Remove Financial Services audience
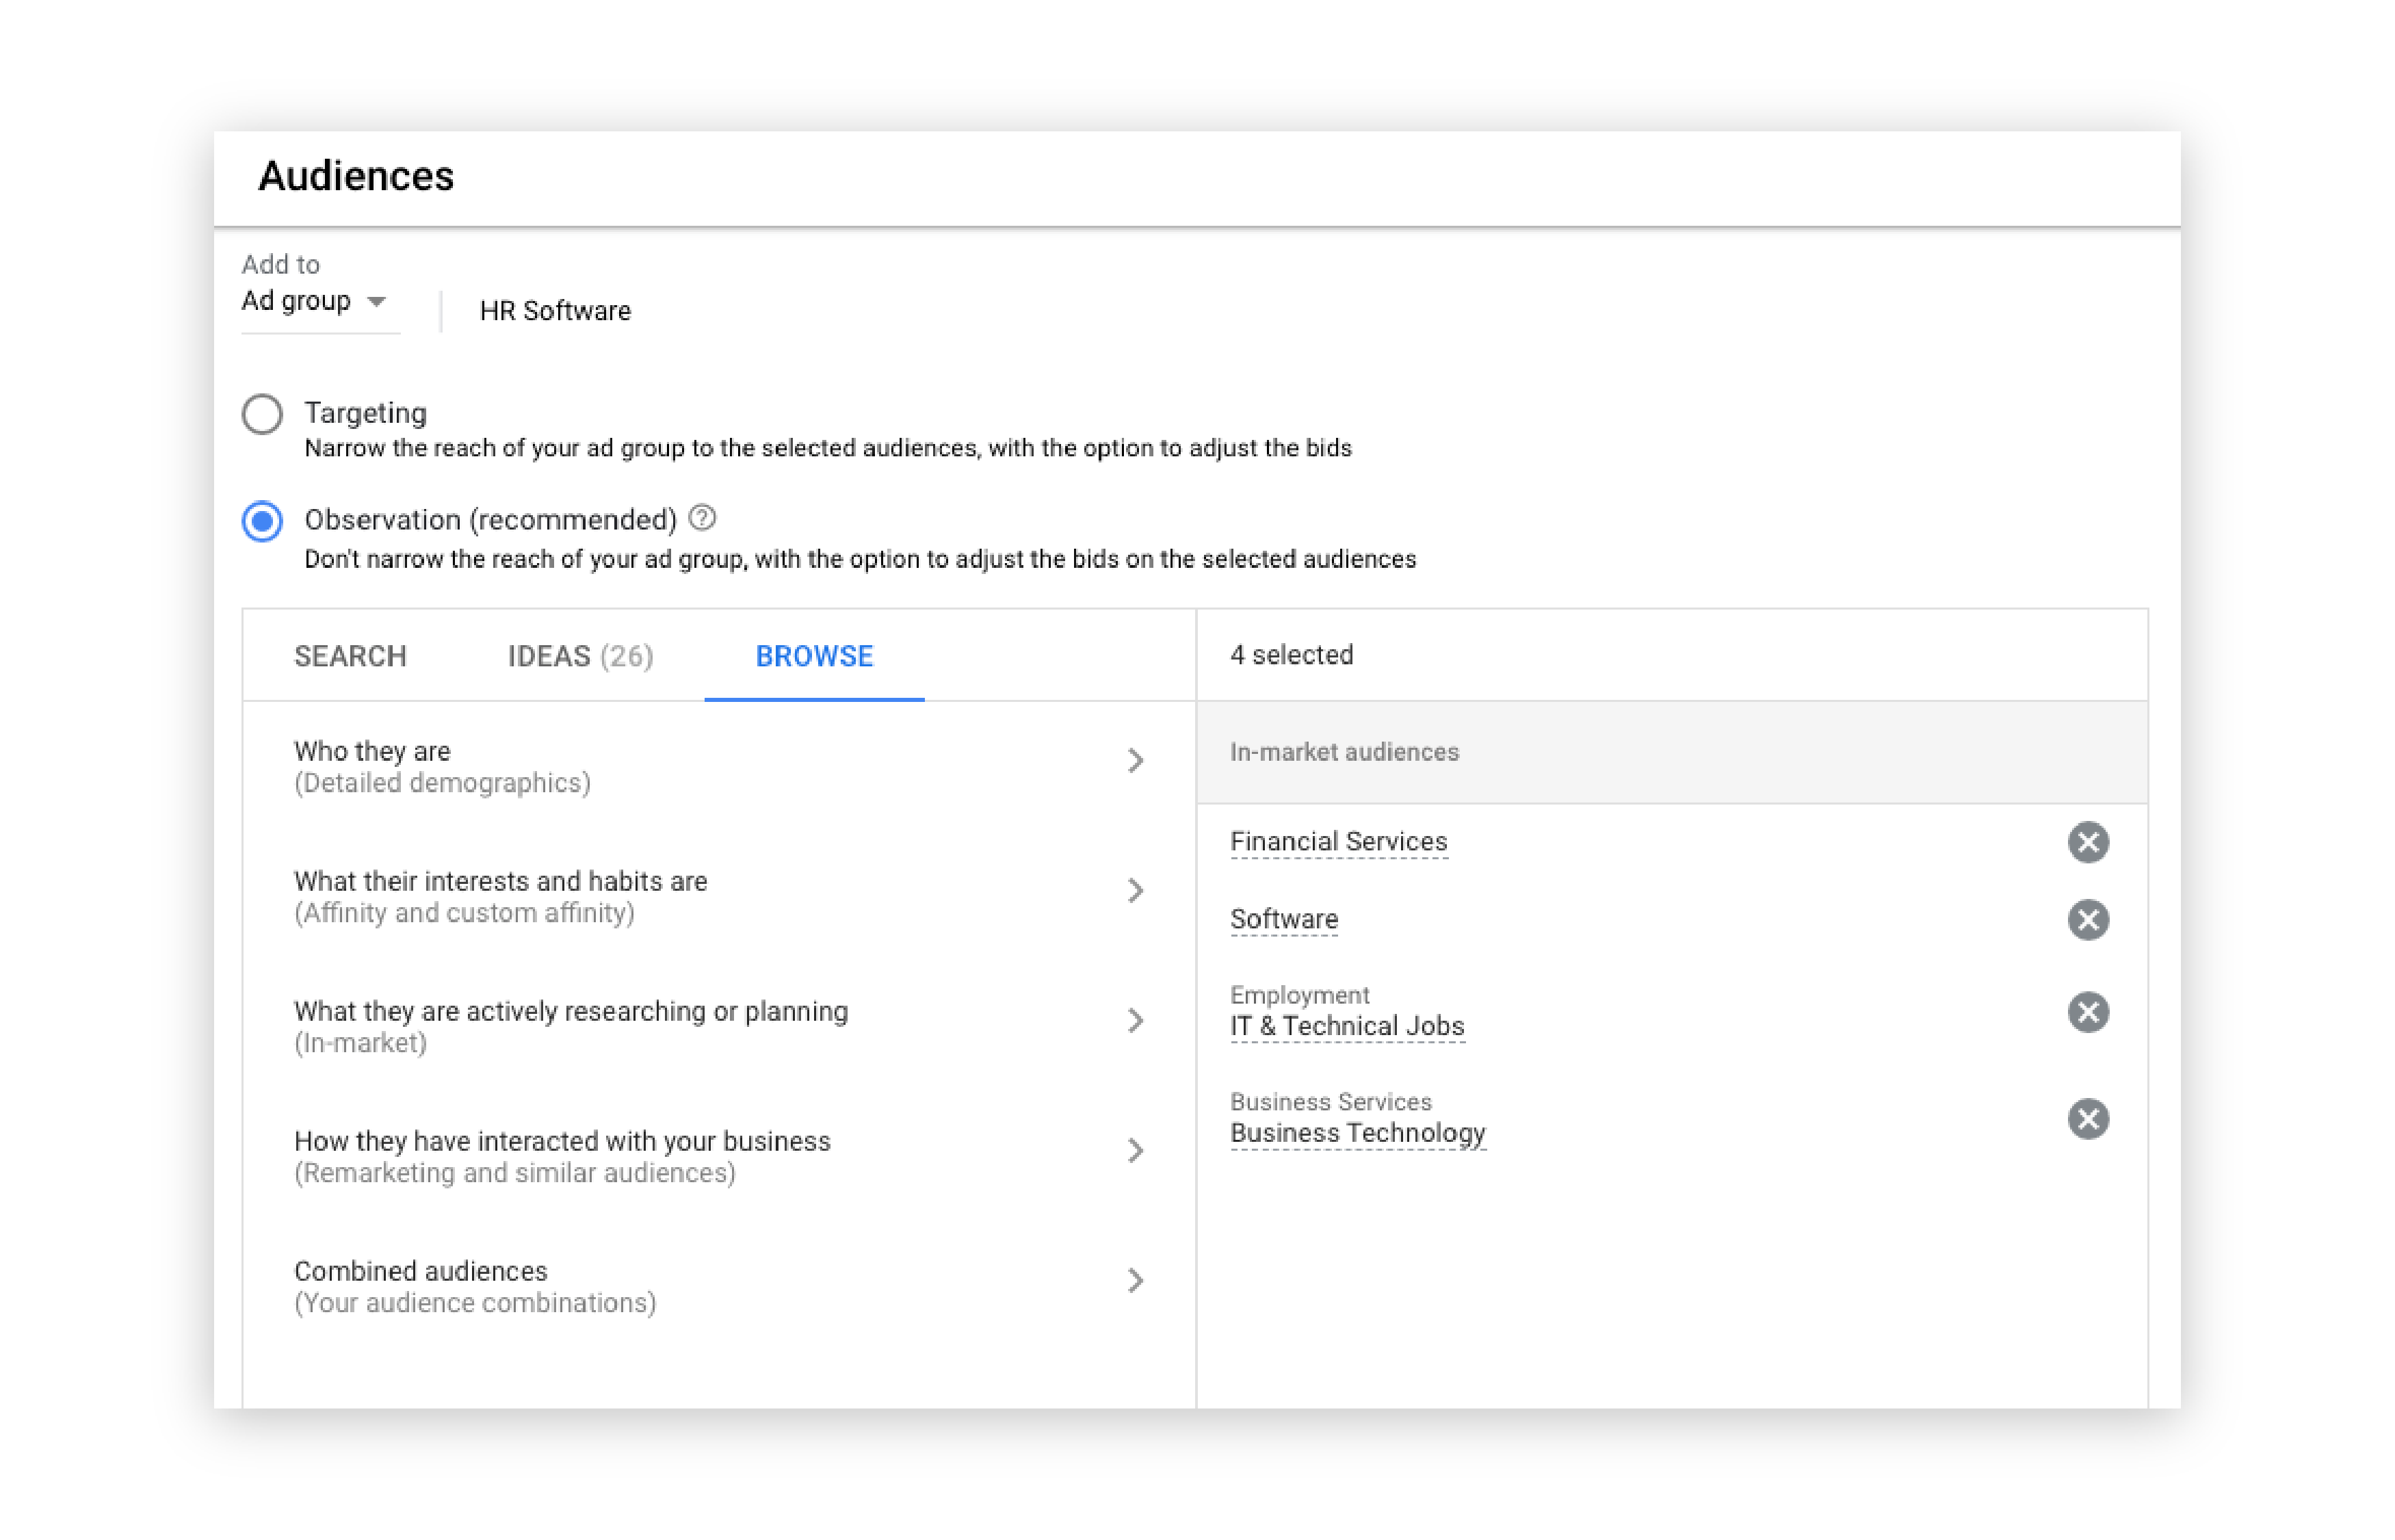The image size is (2395, 1540). pyautogui.click(x=2087, y=841)
